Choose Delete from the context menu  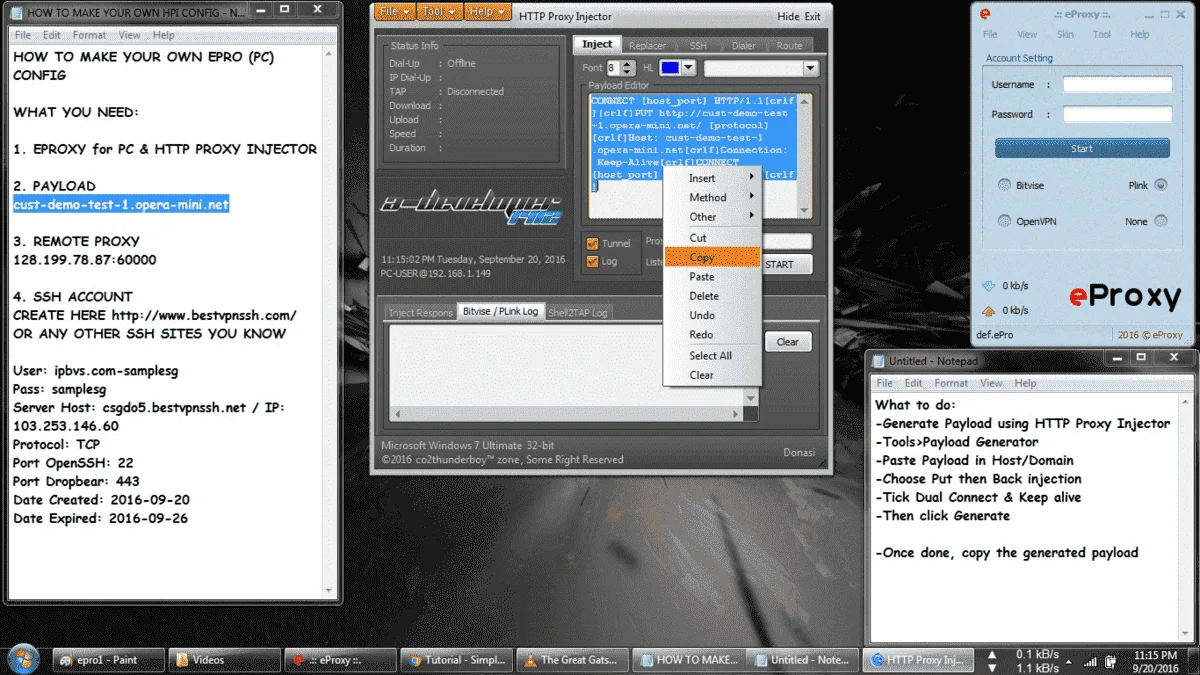[x=712, y=296]
